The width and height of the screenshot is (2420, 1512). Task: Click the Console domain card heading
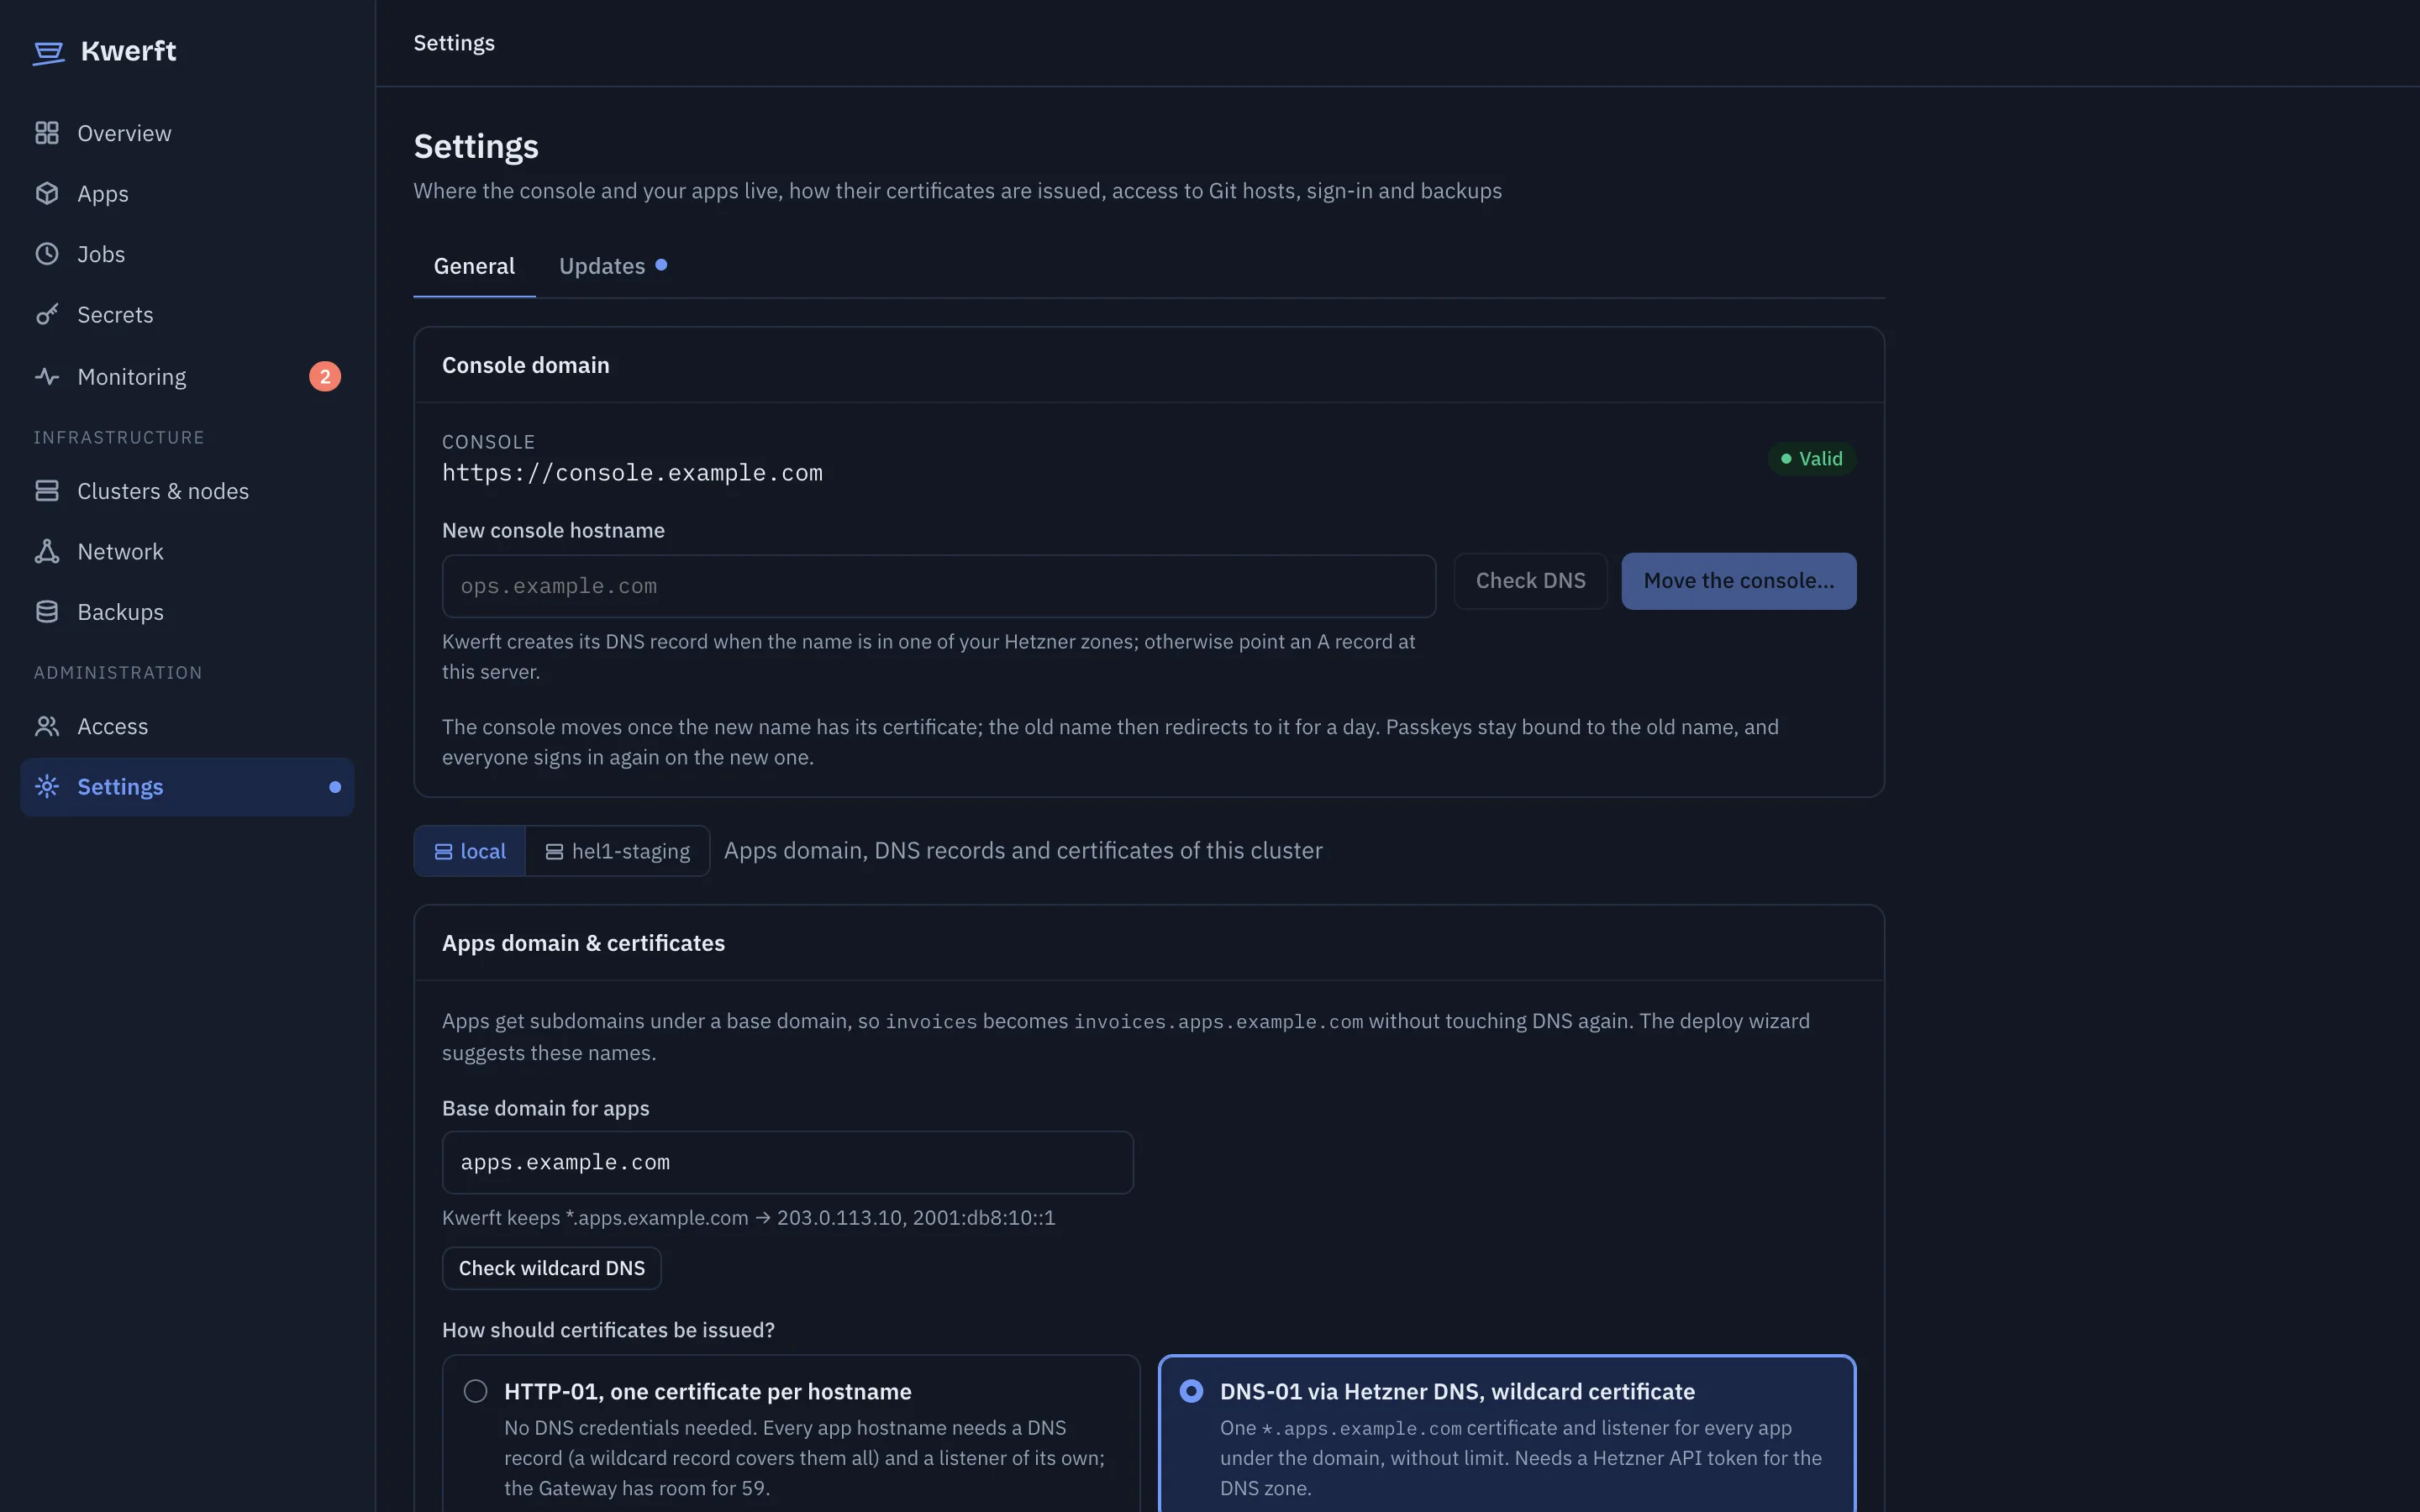(x=525, y=365)
